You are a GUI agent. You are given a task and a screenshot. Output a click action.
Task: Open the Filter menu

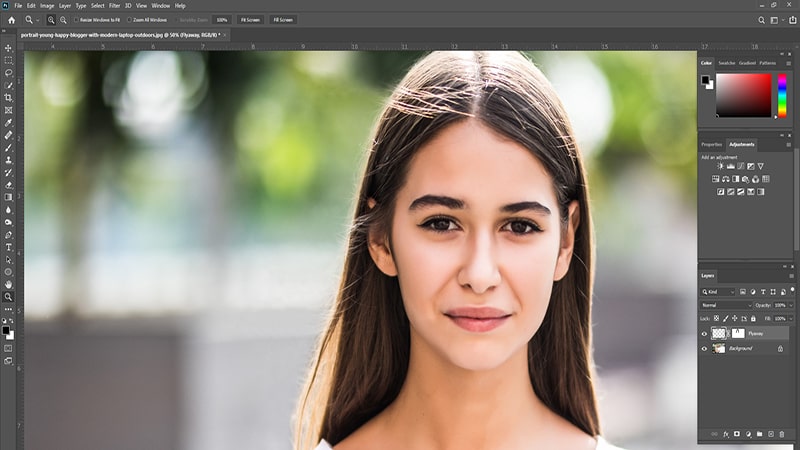click(x=115, y=5)
